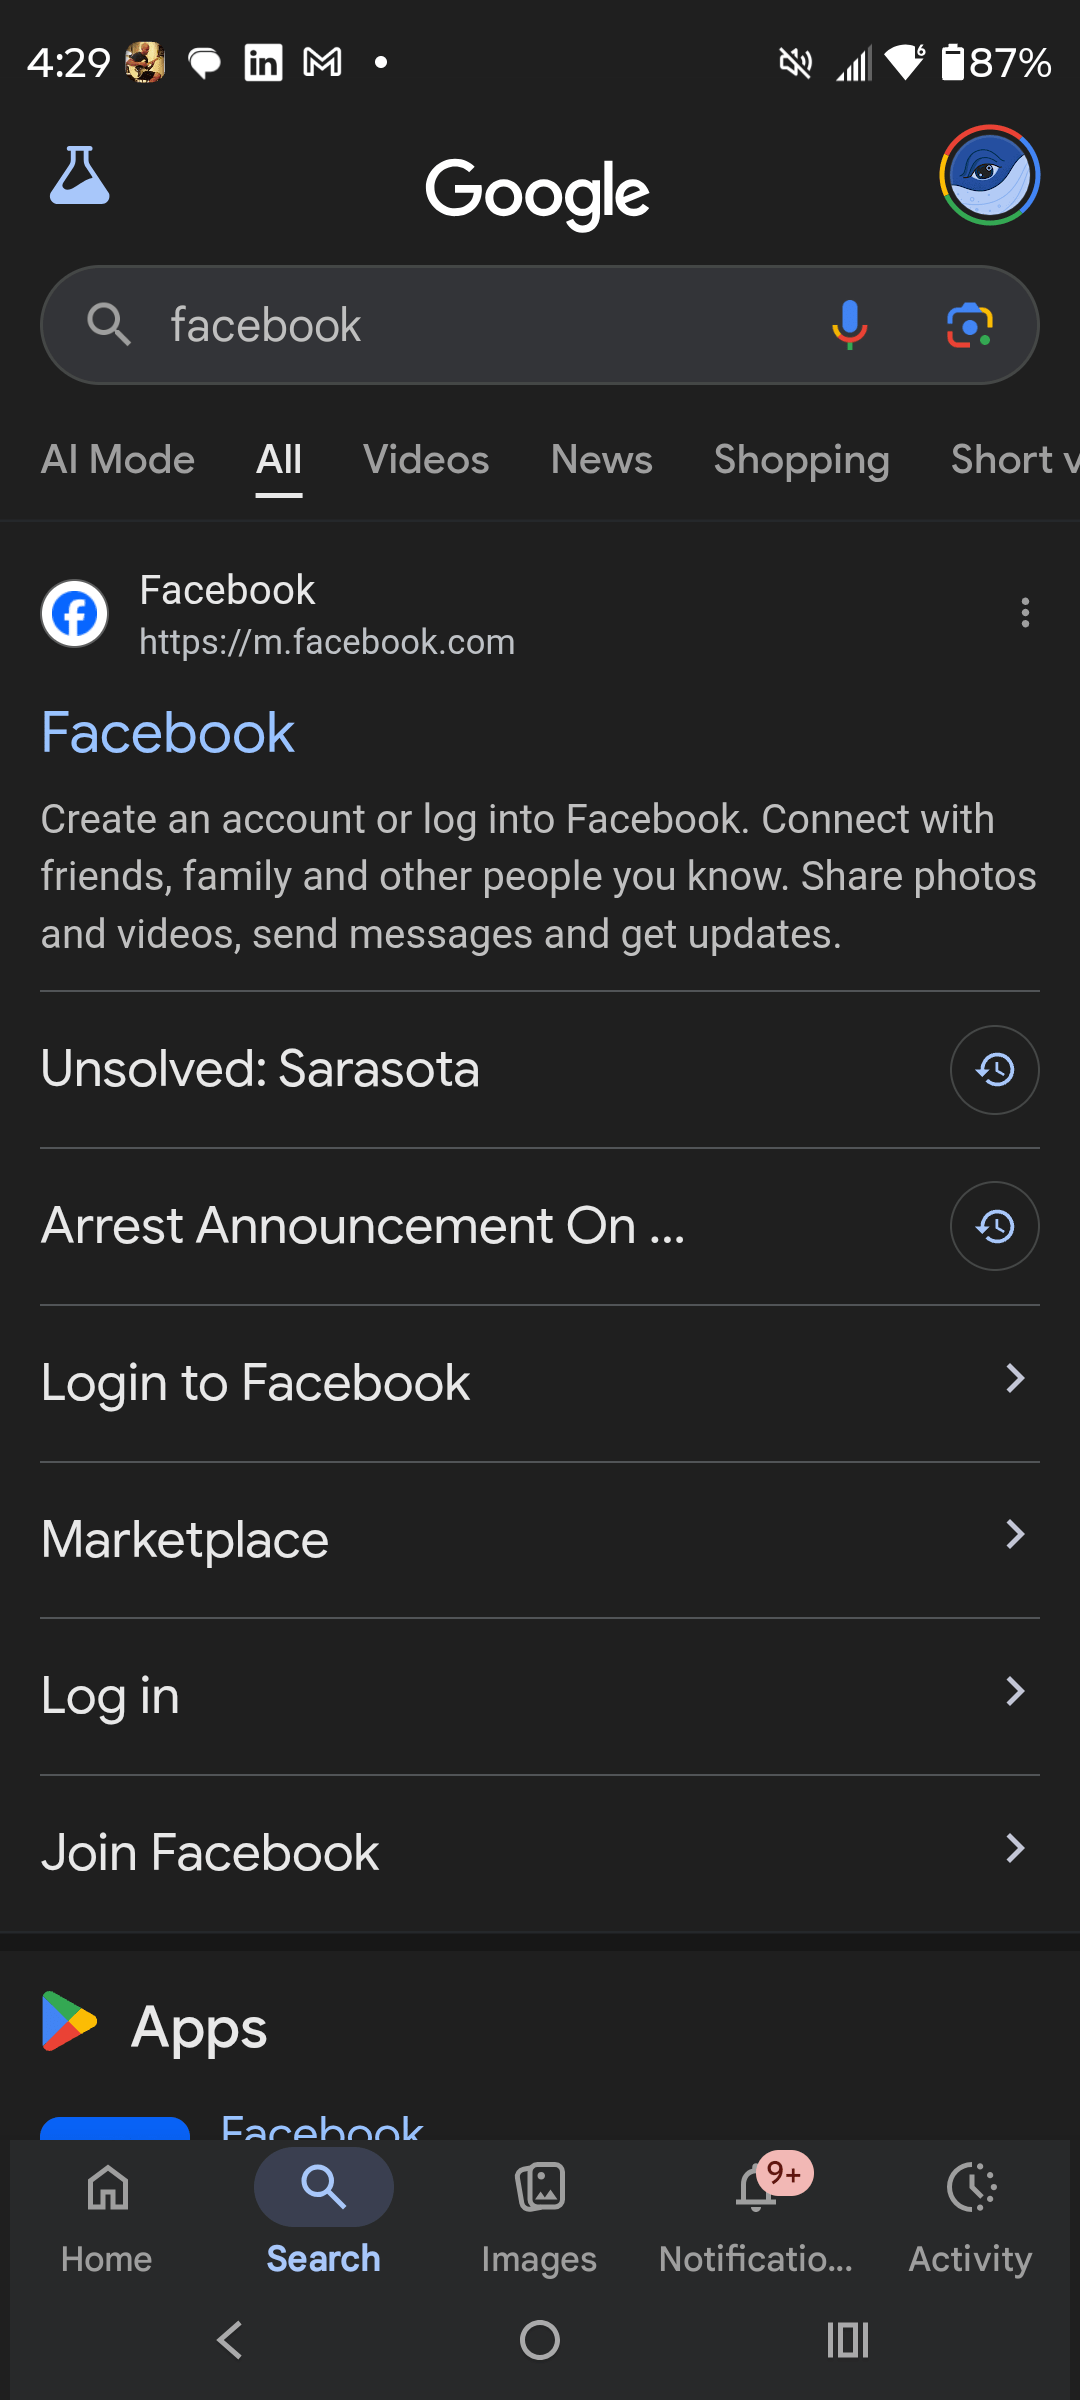Viewport: 1080px width, 2400px height.
Task: Expand the Login to Facebook sitelink
Action: pos(1014,1379)
